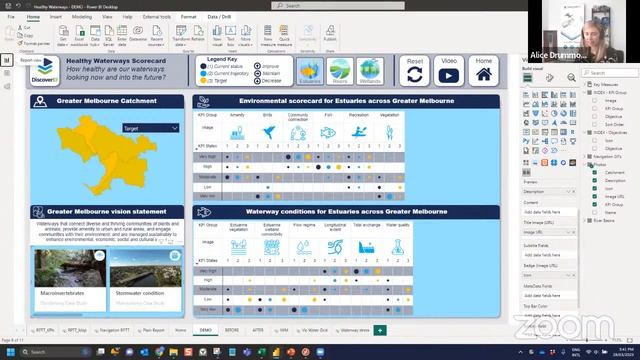Image resolution: width=640 pixels, height=360 pixels.
Task: Switch to Model view in left rail
Action: pos(7,86)
